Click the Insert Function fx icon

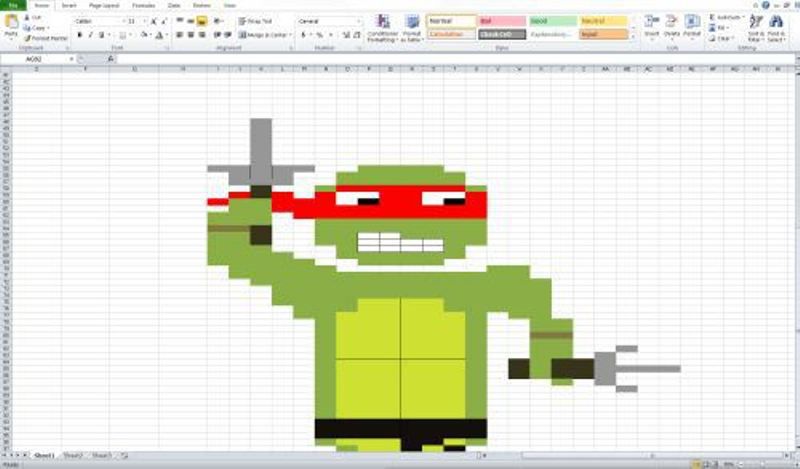click(111, 59)
